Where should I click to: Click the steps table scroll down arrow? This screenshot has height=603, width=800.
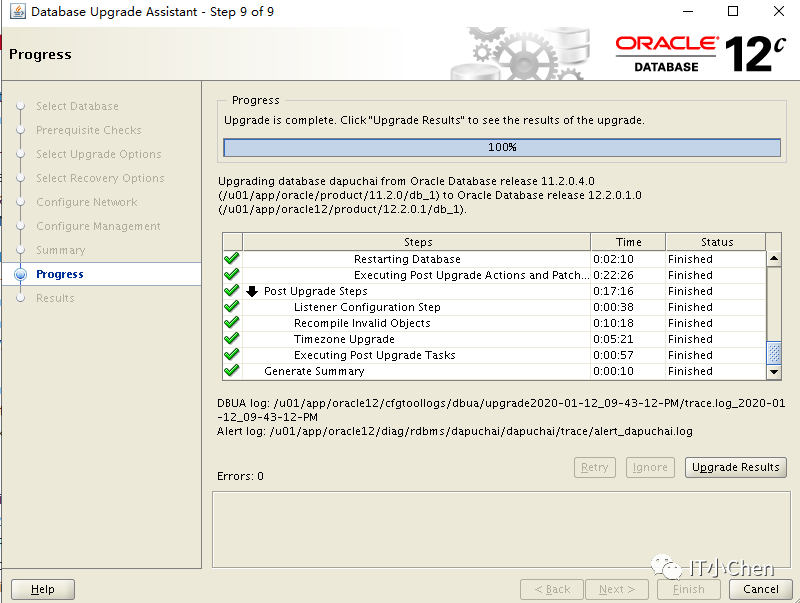(774, 372)
